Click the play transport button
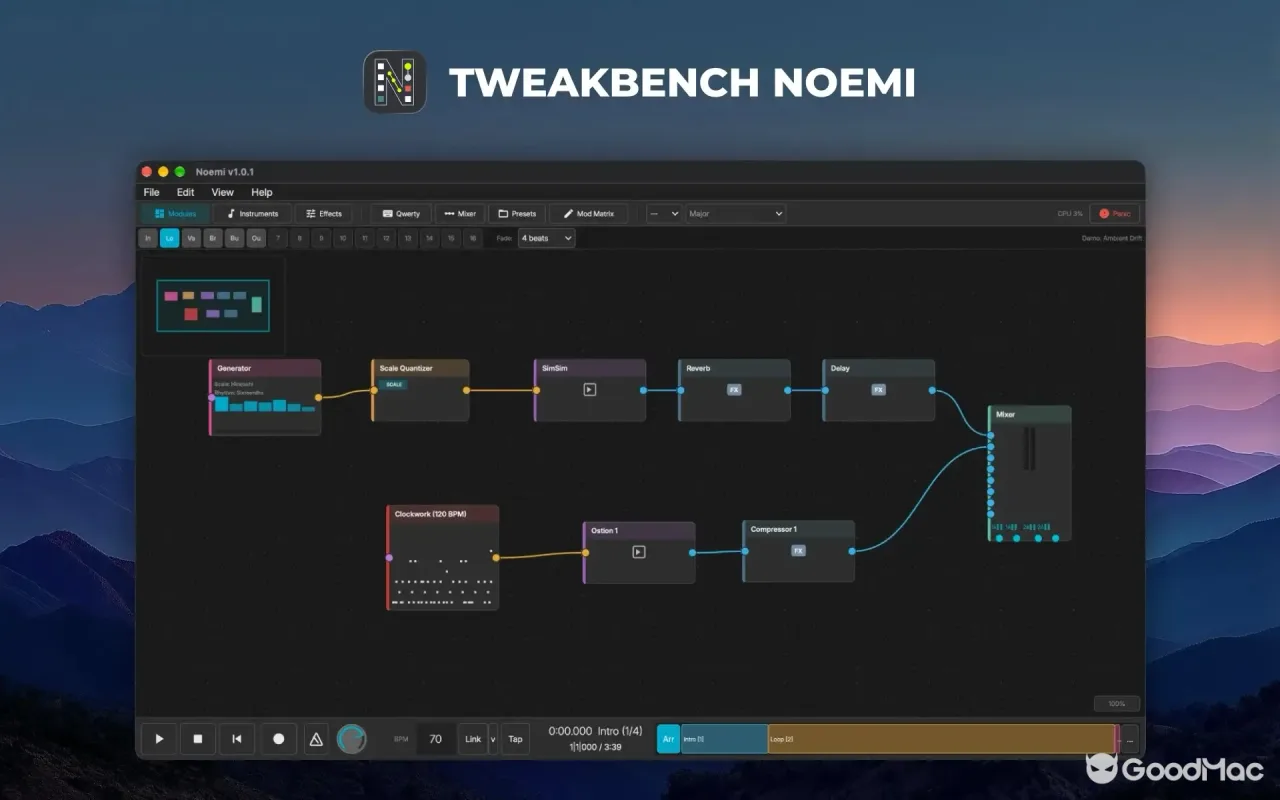Image resolution: width=1280 pixels, height=800 pixels. pyautogui.click(x=159, y=739)
